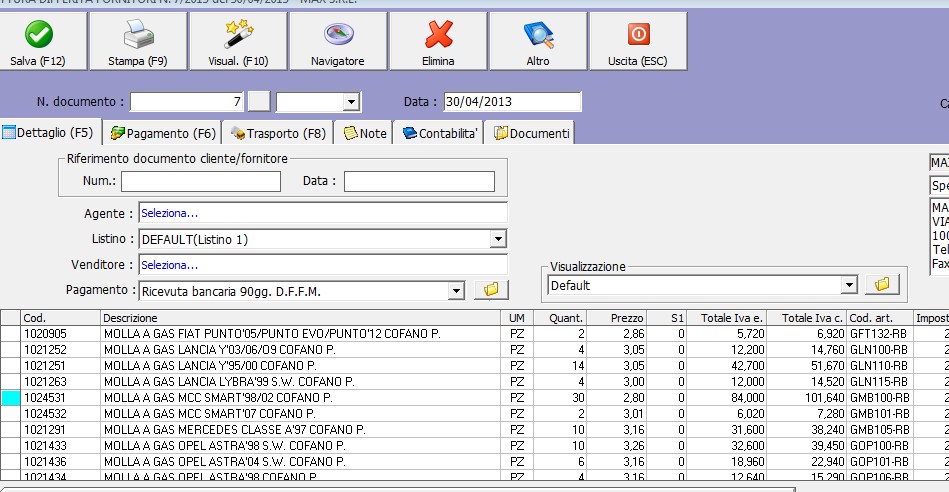The image size is (949, 492).
Task: Click the Totale Iva e. column header
Action: (x=726, y=318)
